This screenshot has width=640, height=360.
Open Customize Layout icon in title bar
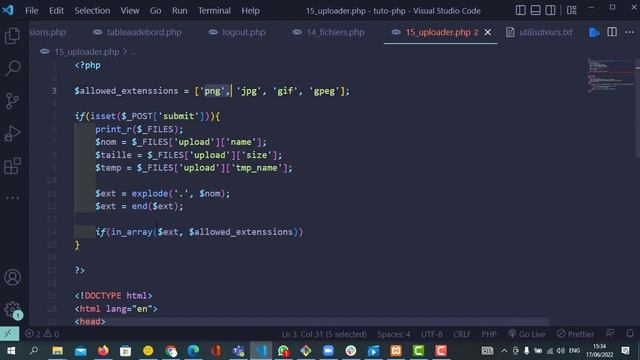(572, 10)
